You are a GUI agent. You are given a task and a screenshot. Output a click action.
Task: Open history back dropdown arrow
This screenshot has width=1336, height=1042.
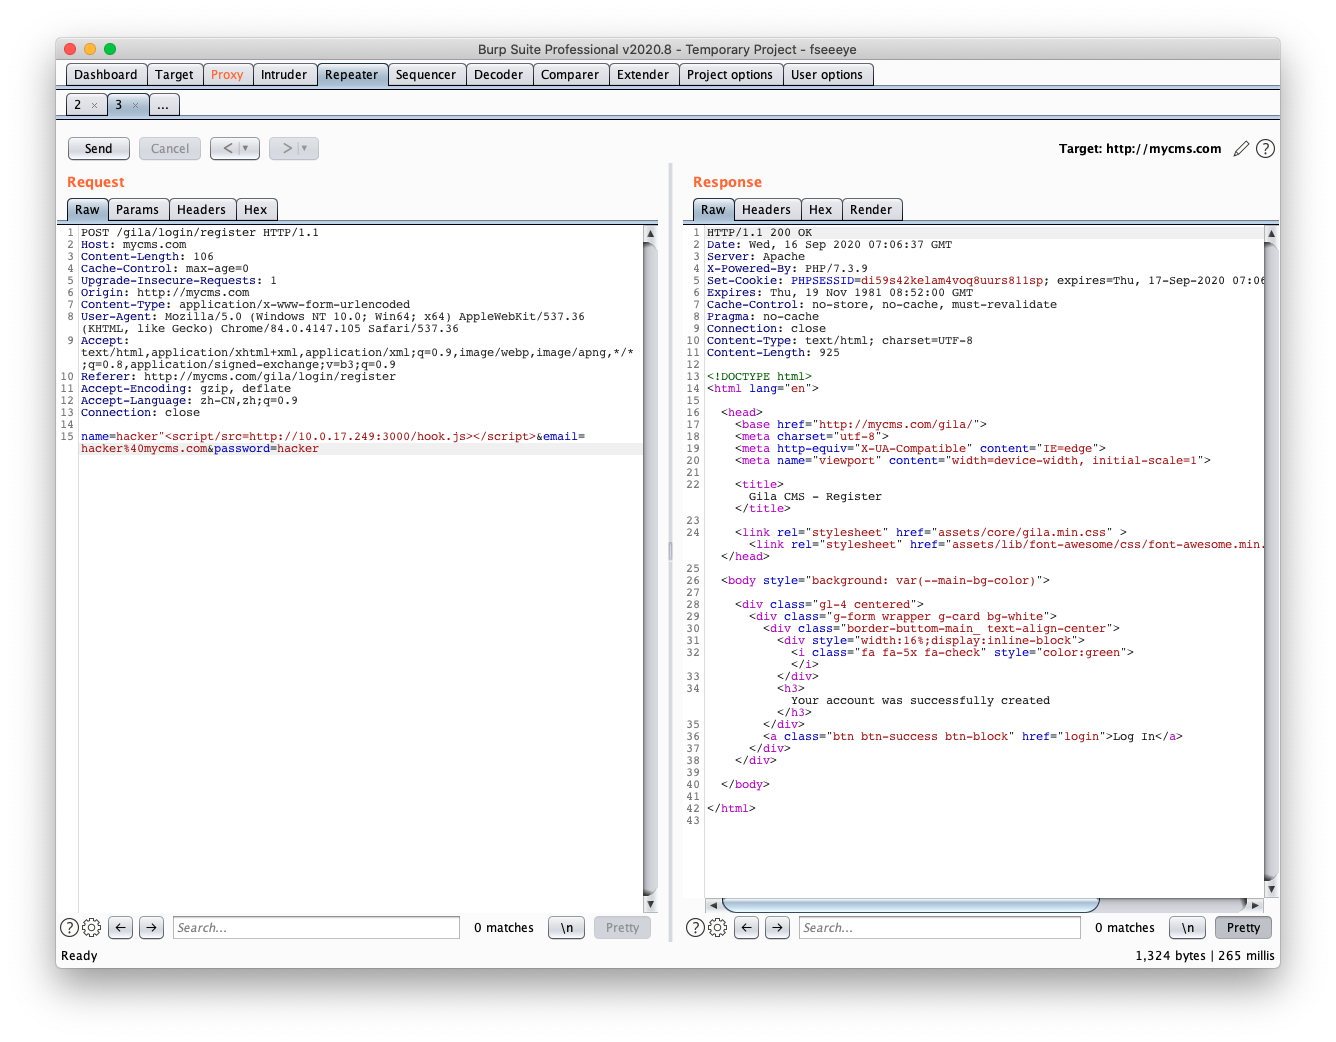click(246, 148)
